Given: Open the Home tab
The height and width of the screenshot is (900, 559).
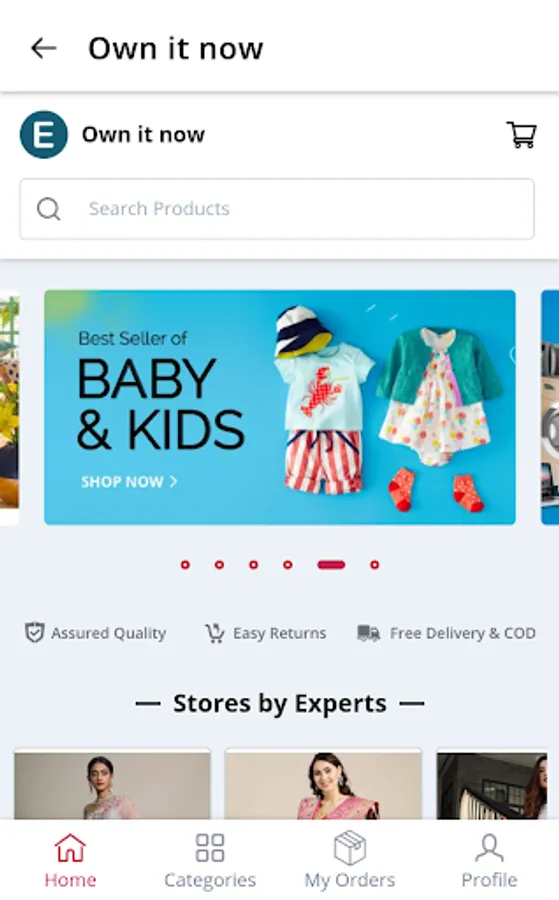Looking at the screenshot, I should (x=70, y=860).
